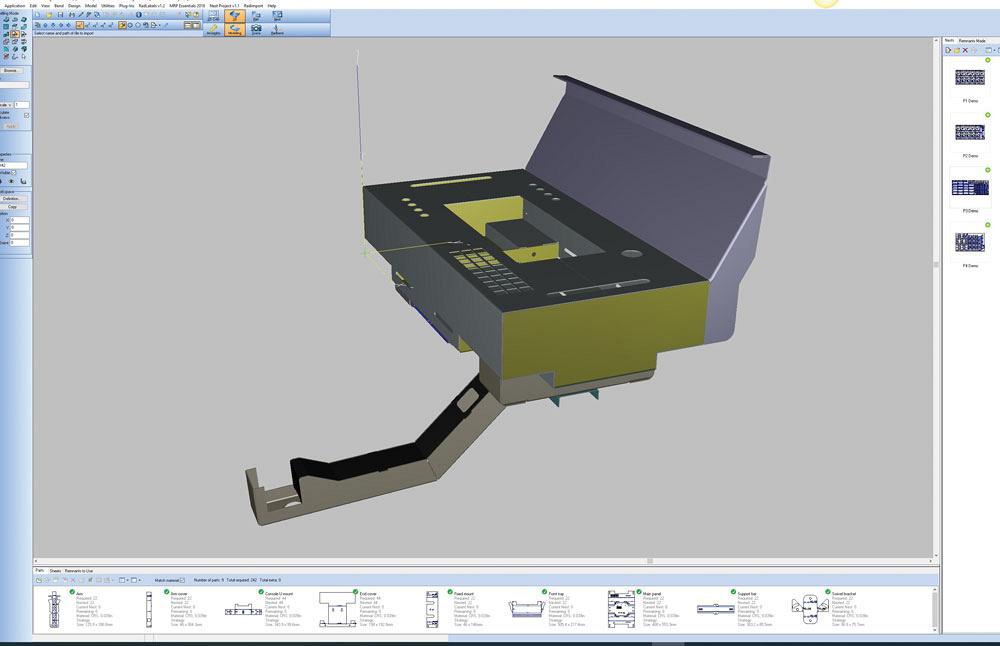
Task: Click the Browse button in the left panel
Action: pyautogui.click(x=12, y=70)
